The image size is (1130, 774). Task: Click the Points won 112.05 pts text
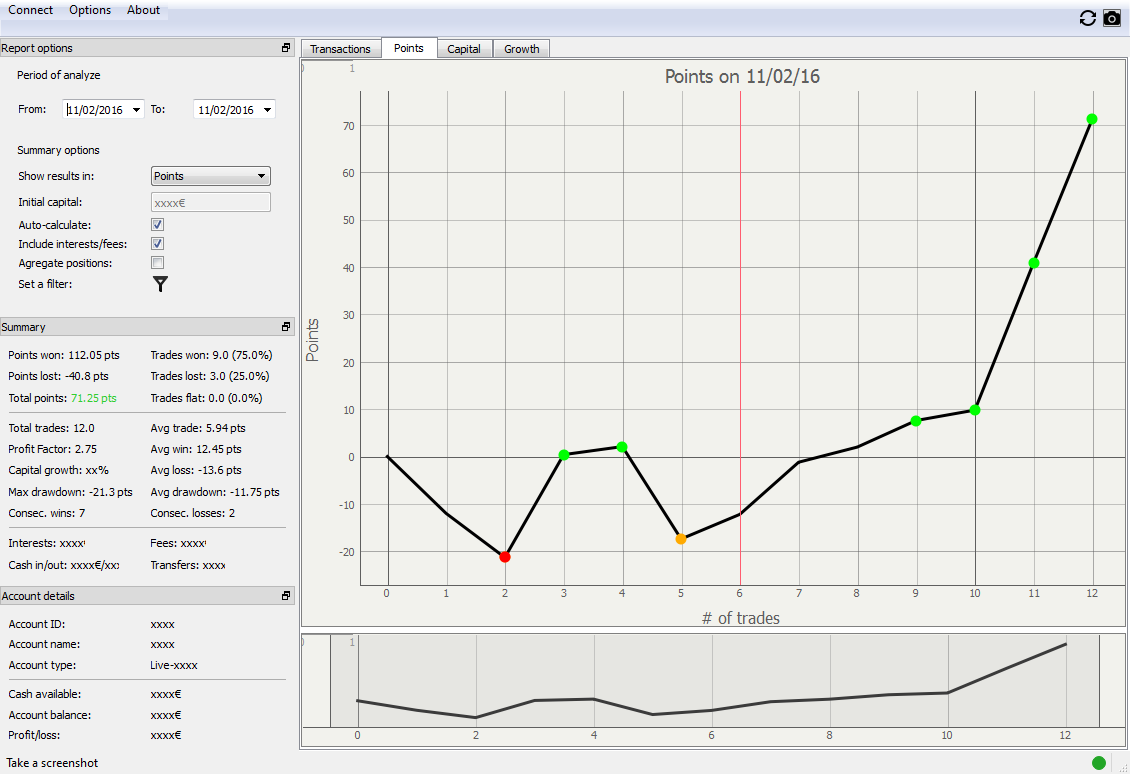point(64,355)
